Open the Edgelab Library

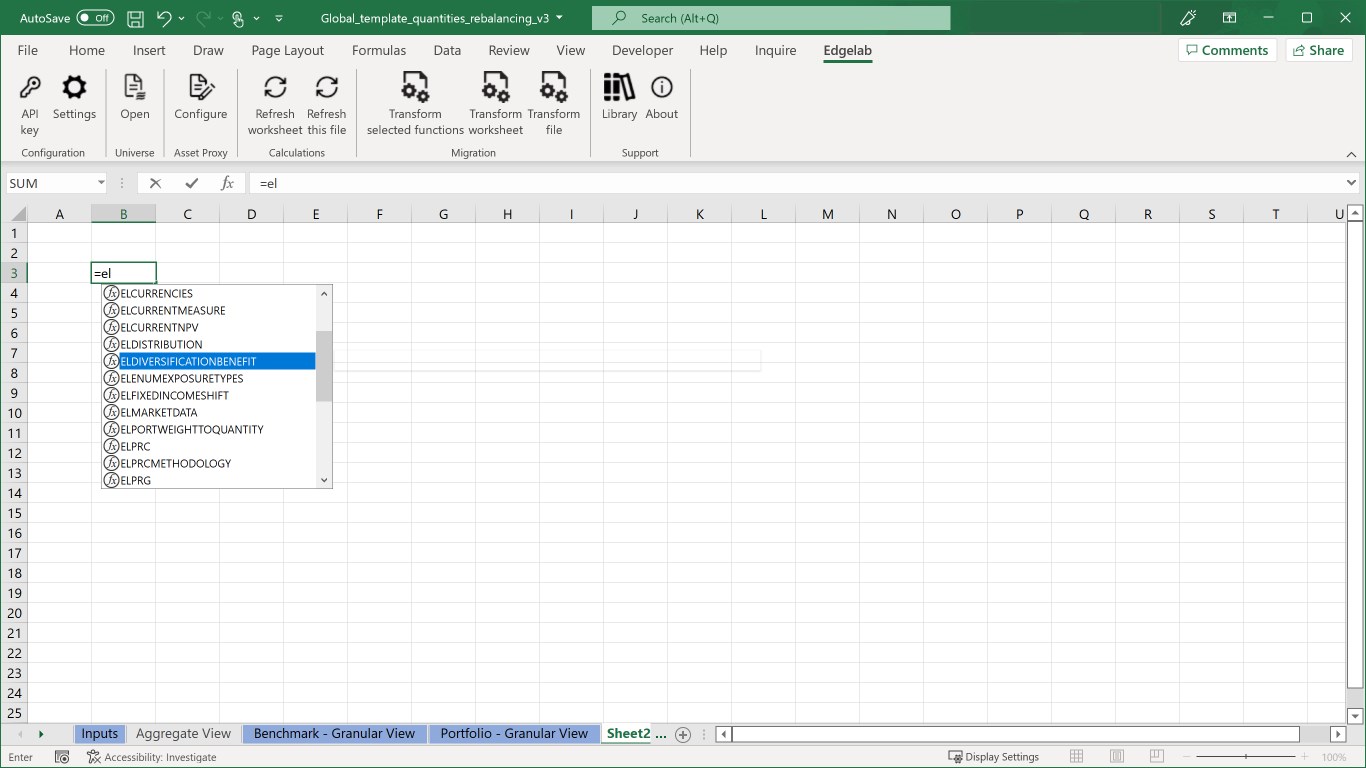[619, 98]
